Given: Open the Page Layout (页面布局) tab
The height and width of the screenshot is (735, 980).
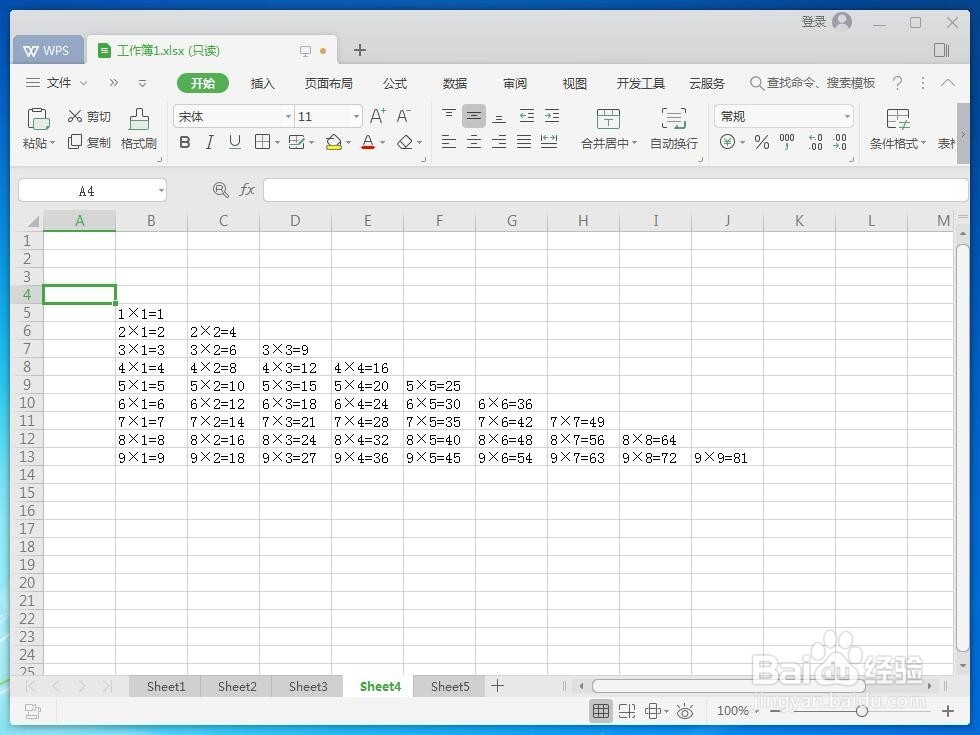Looking at the screenshot, I should (329, 83).
